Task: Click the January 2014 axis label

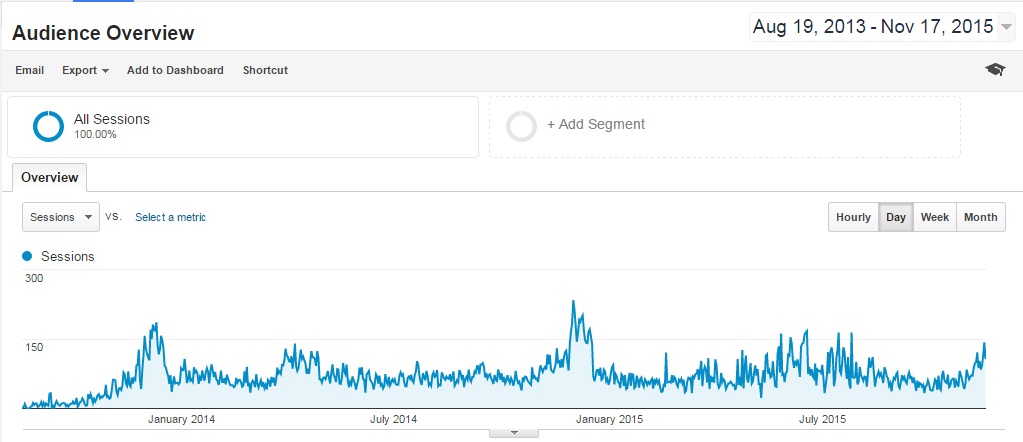Action: 181,419
